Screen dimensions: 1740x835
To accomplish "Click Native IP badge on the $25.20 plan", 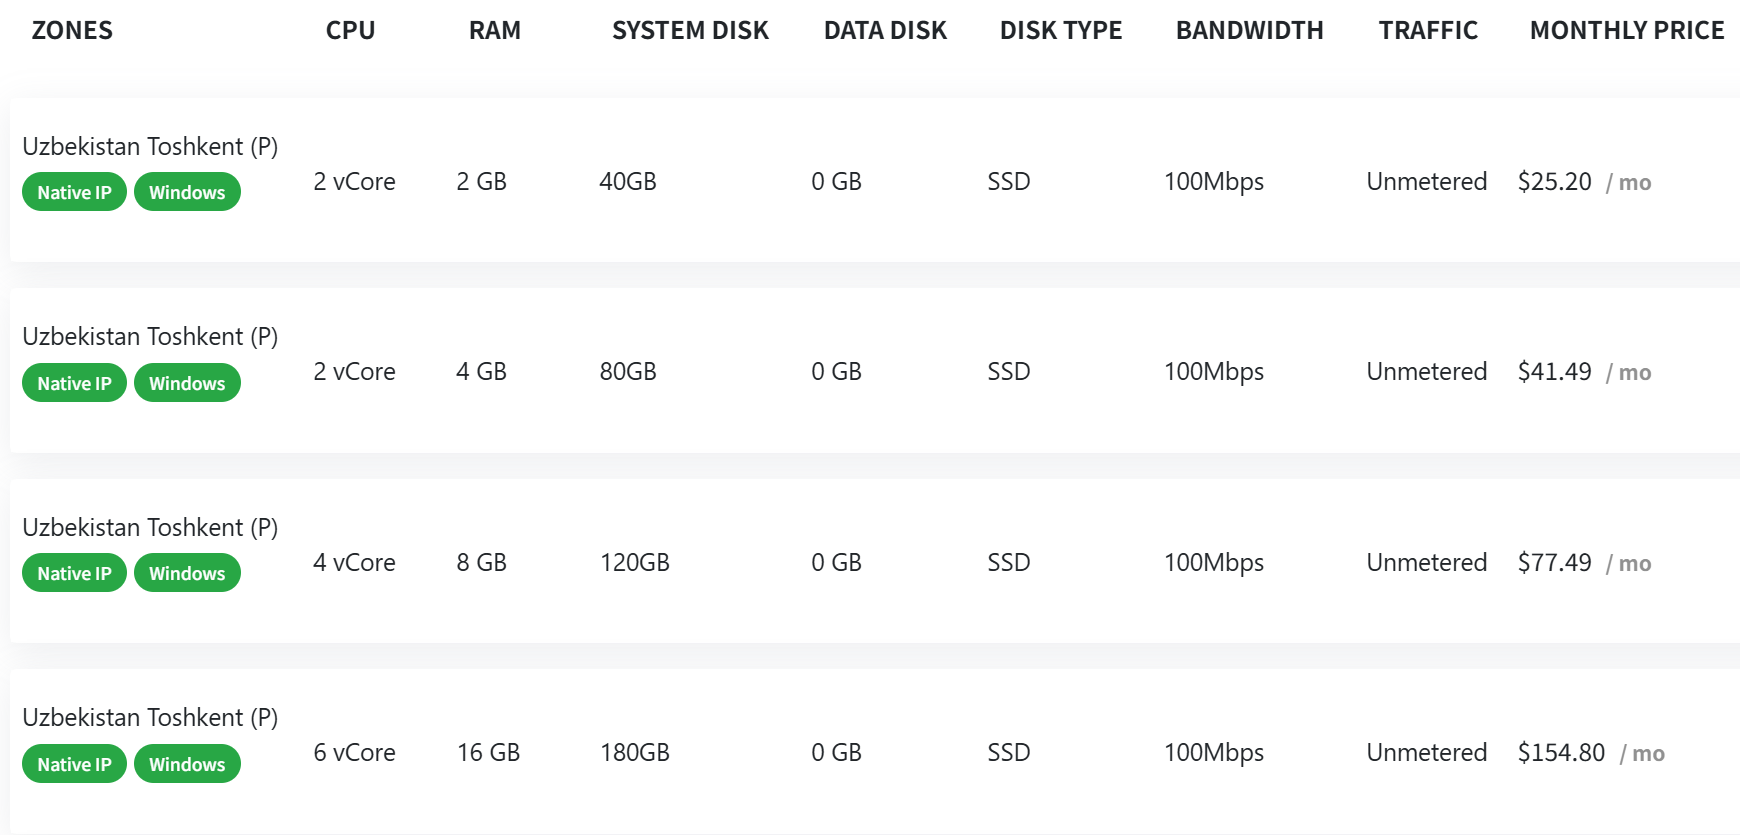I will point(74,192).
